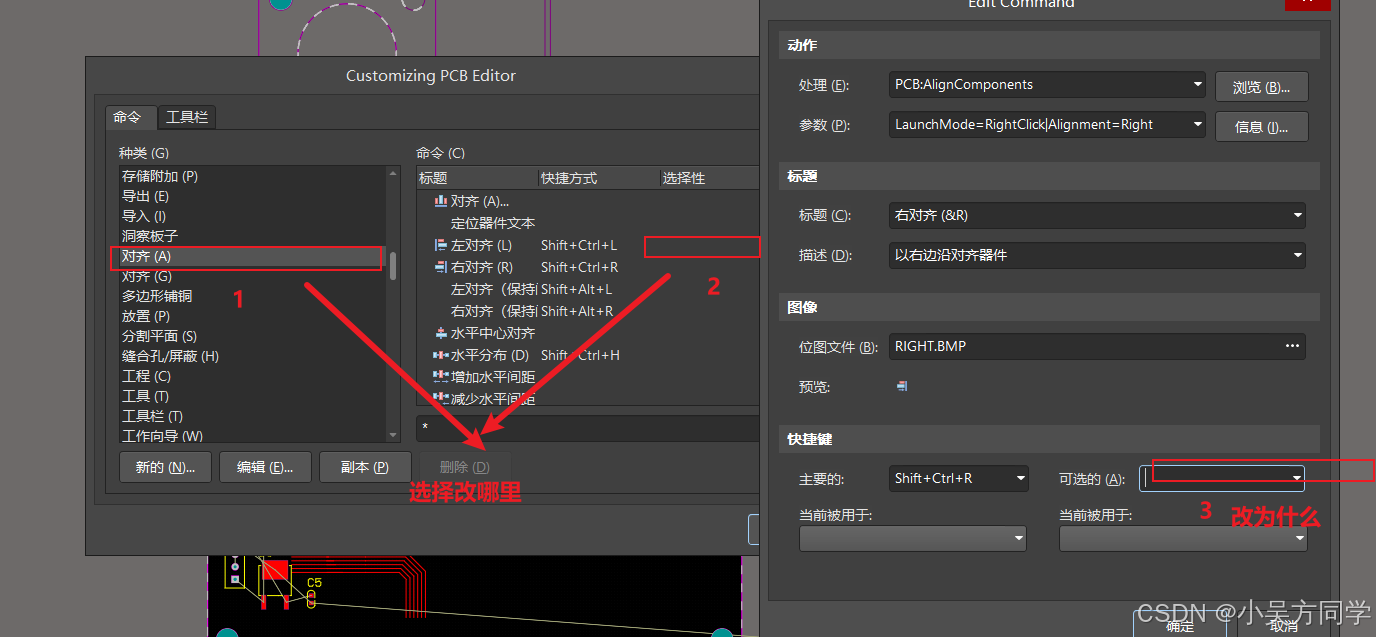Select 工作向导 (W) category
Viewport: 1376px width, 637px height.
251,435
